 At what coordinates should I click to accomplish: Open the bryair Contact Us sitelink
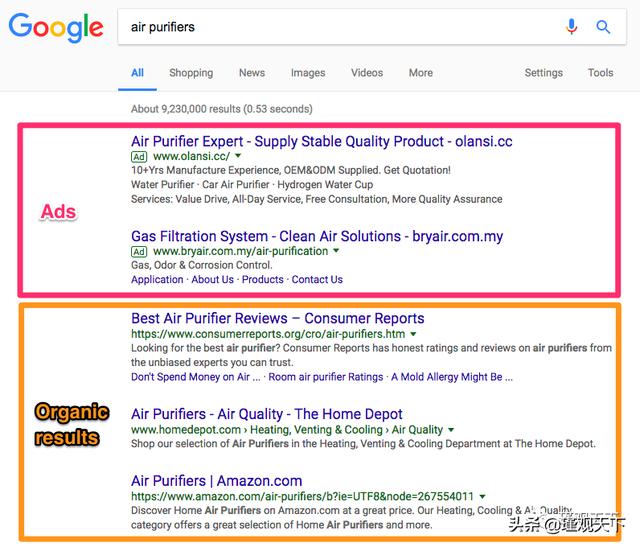(317, 280)
